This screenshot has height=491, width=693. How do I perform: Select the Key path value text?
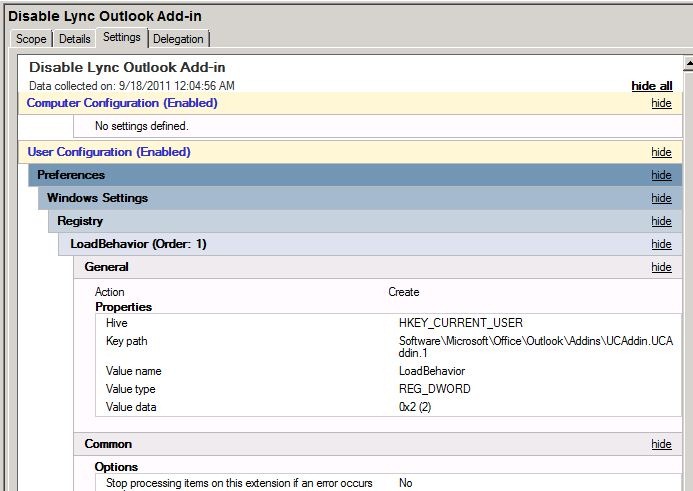pos(536,347)
